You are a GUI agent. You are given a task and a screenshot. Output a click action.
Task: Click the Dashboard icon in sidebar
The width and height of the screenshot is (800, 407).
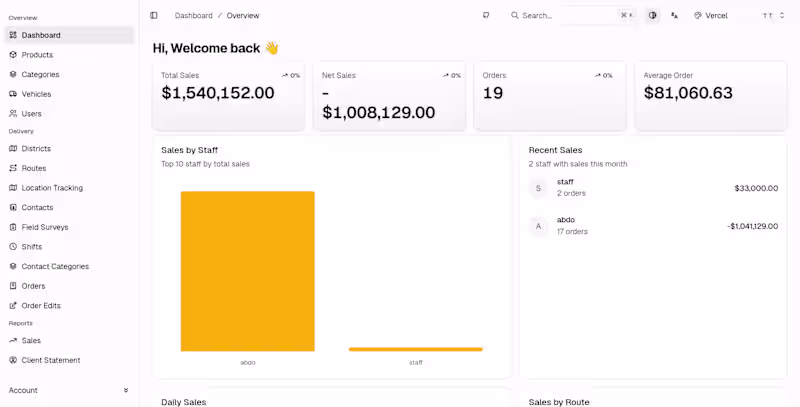[x=13, y=35]
